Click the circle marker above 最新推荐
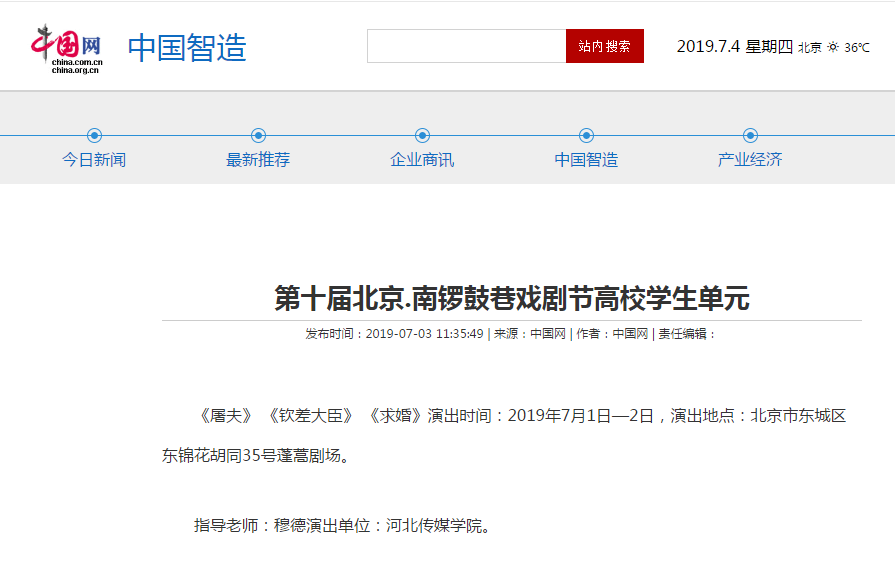 pos(259,135)
